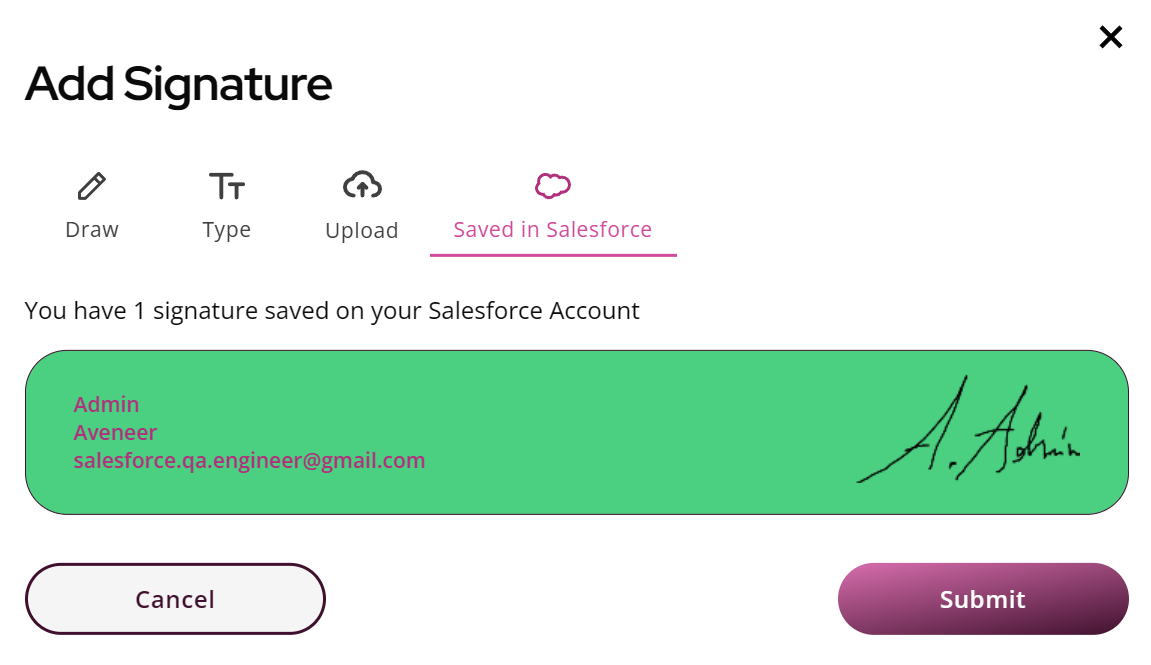Close the Add Signature dialog with X
The image size is (1151, 665).
click(1111, 37)
